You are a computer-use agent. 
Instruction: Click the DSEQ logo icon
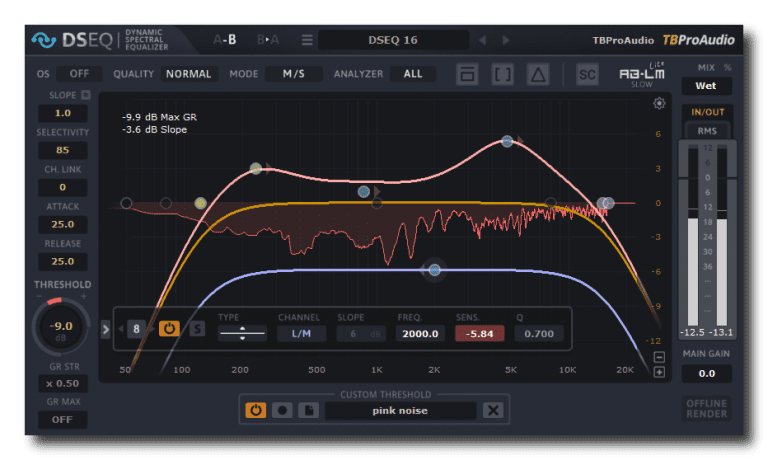click(x=44, y=40)
